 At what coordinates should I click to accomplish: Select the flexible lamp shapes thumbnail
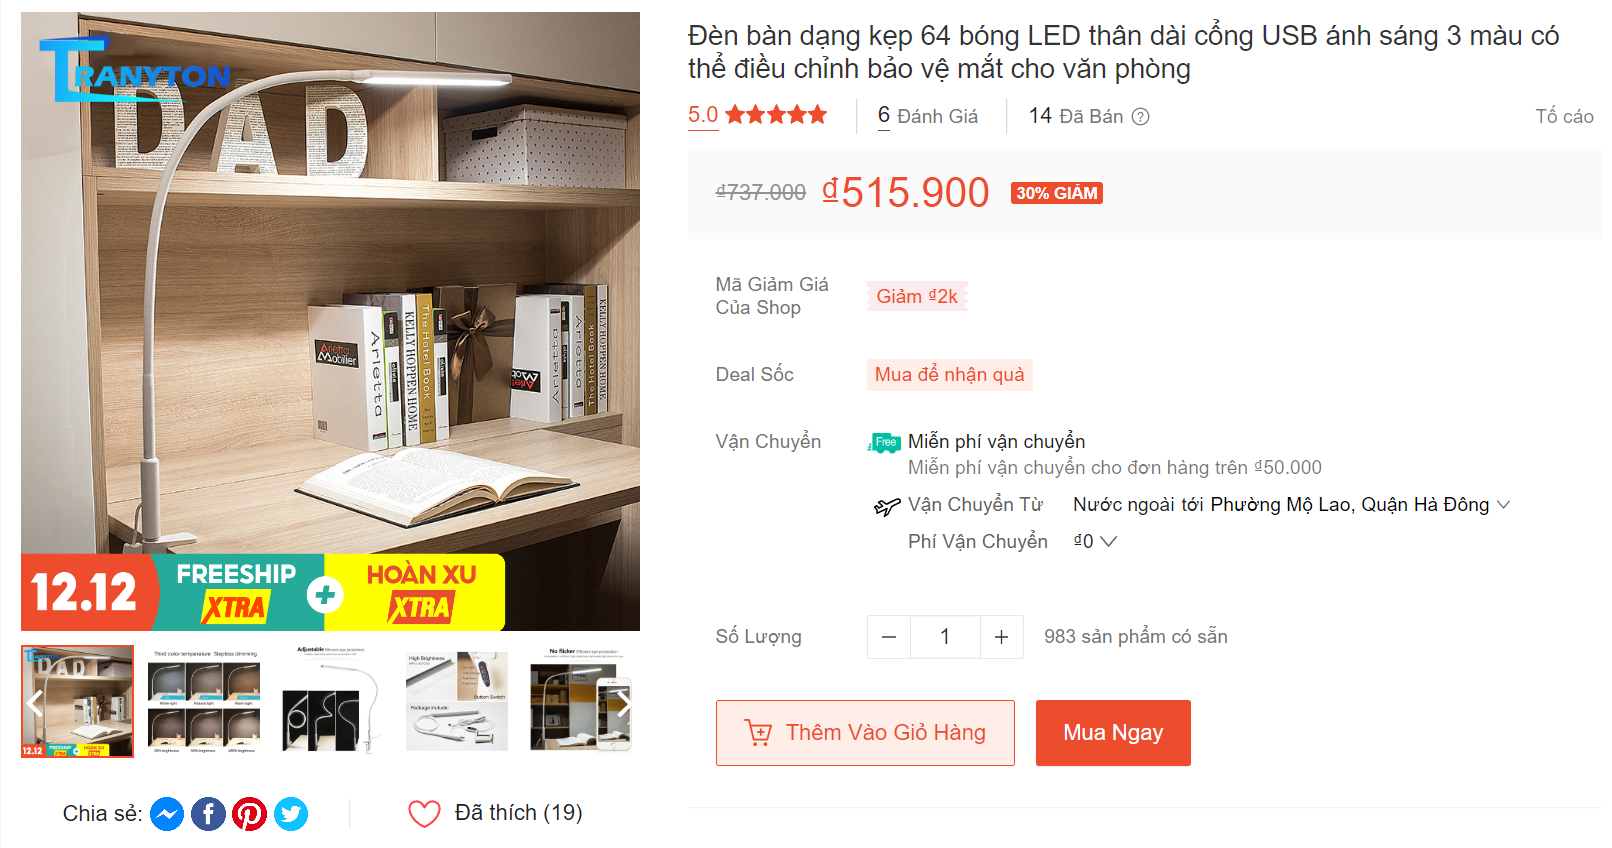(x=331, y=701)
